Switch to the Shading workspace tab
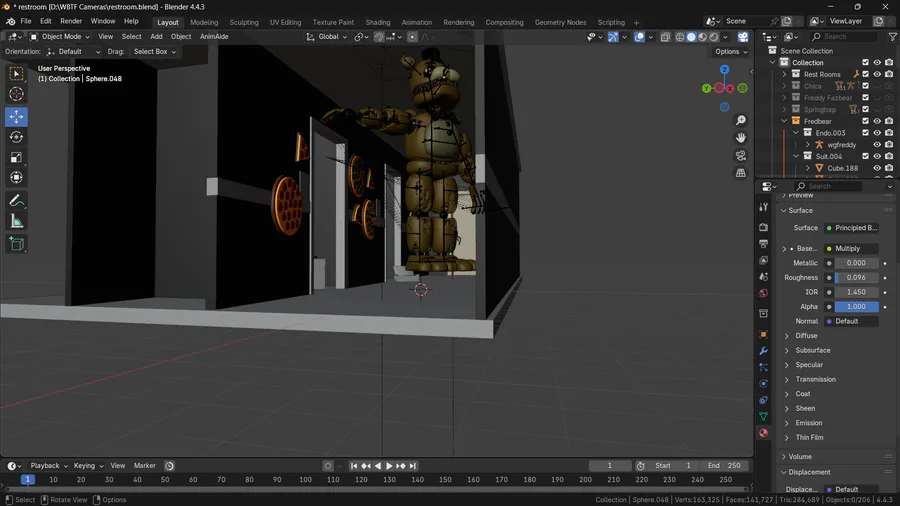 (x=378, y=22)
